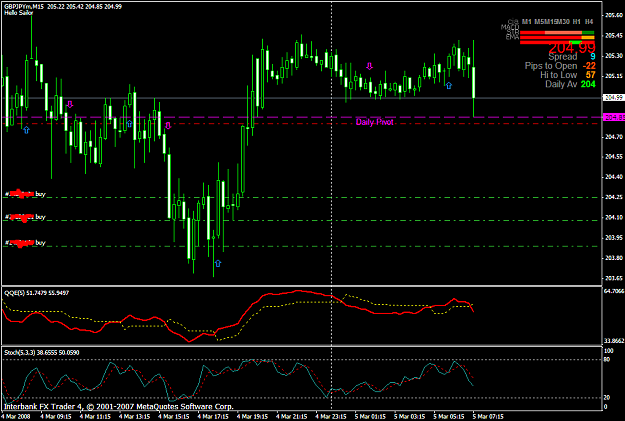Click the Pips to Open -22 readout
Image resolution: width=625 pixels, height=421 pixels.
560,66
